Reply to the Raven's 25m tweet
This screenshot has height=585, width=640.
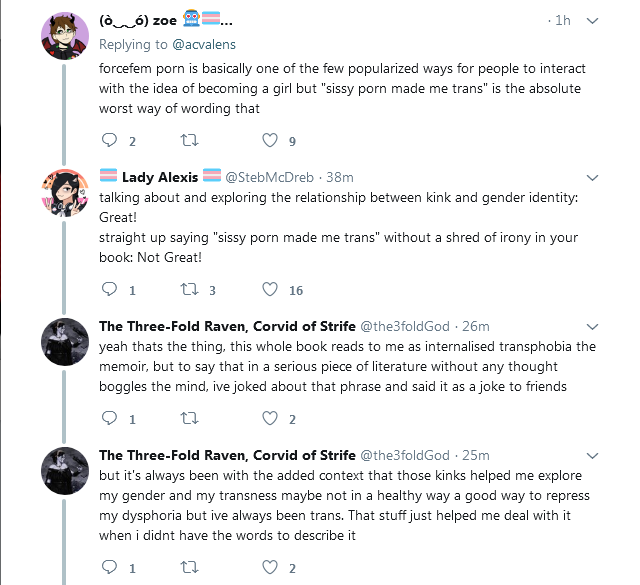pyautogui.click(x=110, y=568)
